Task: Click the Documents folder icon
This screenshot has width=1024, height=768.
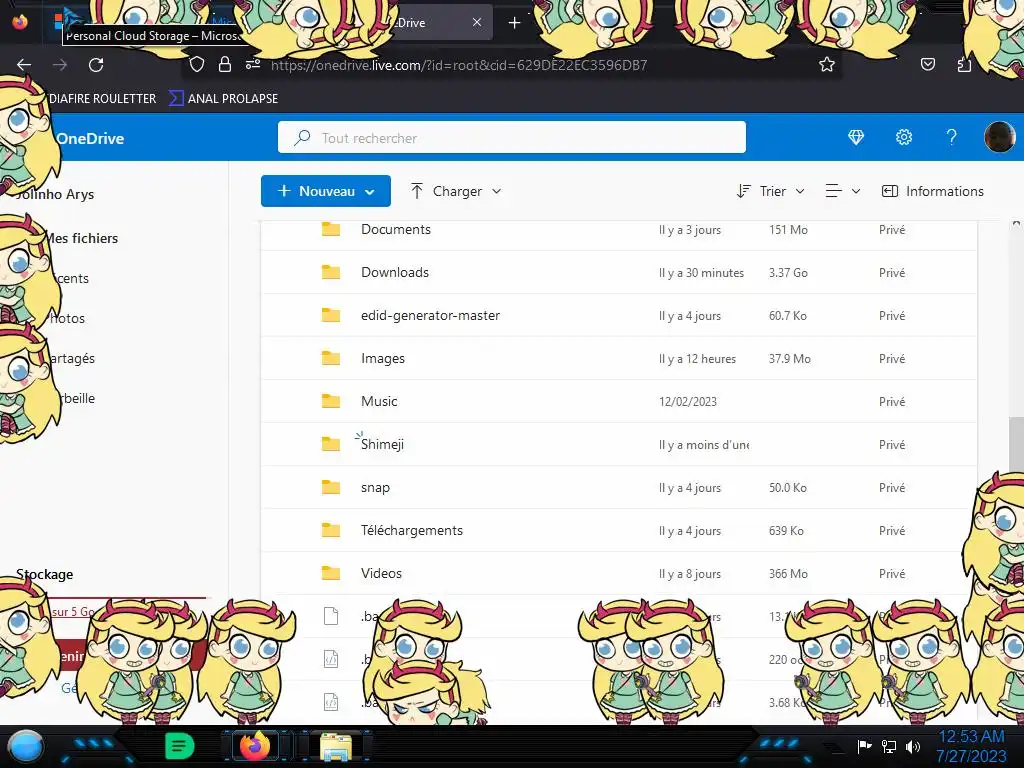Action: pyautogui.click(x=331, y=229)
